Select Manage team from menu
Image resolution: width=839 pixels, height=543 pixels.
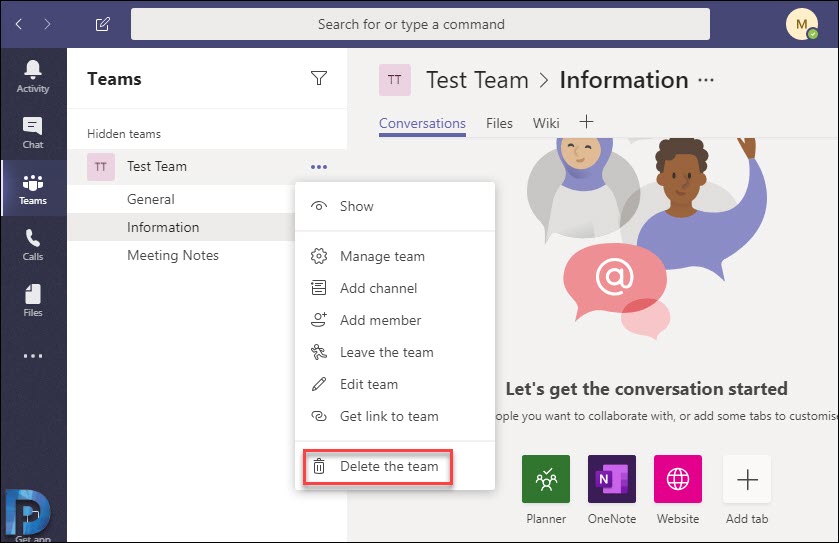(x=395, y=256)
